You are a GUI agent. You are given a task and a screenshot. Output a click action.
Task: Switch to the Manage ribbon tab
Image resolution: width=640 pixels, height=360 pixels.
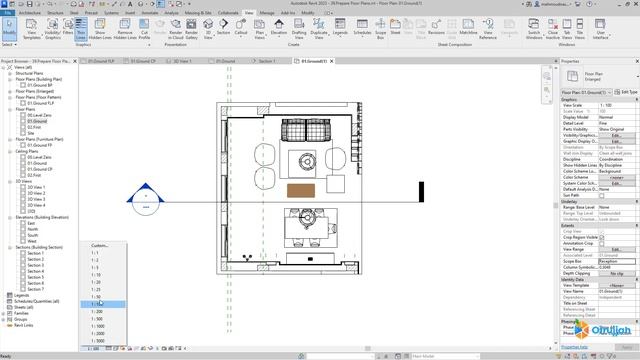pyautogui.click(x=267, y=13)
